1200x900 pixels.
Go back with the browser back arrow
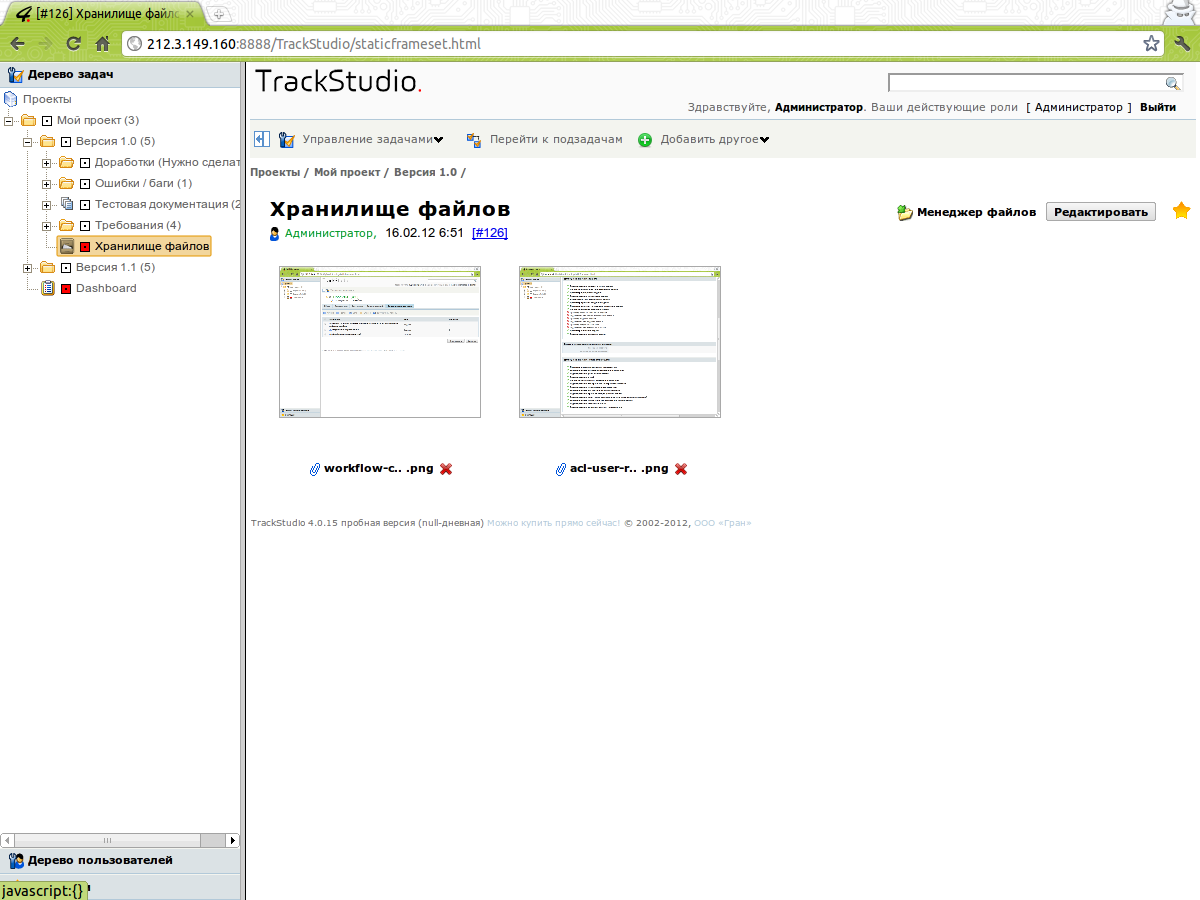point(17,44)
